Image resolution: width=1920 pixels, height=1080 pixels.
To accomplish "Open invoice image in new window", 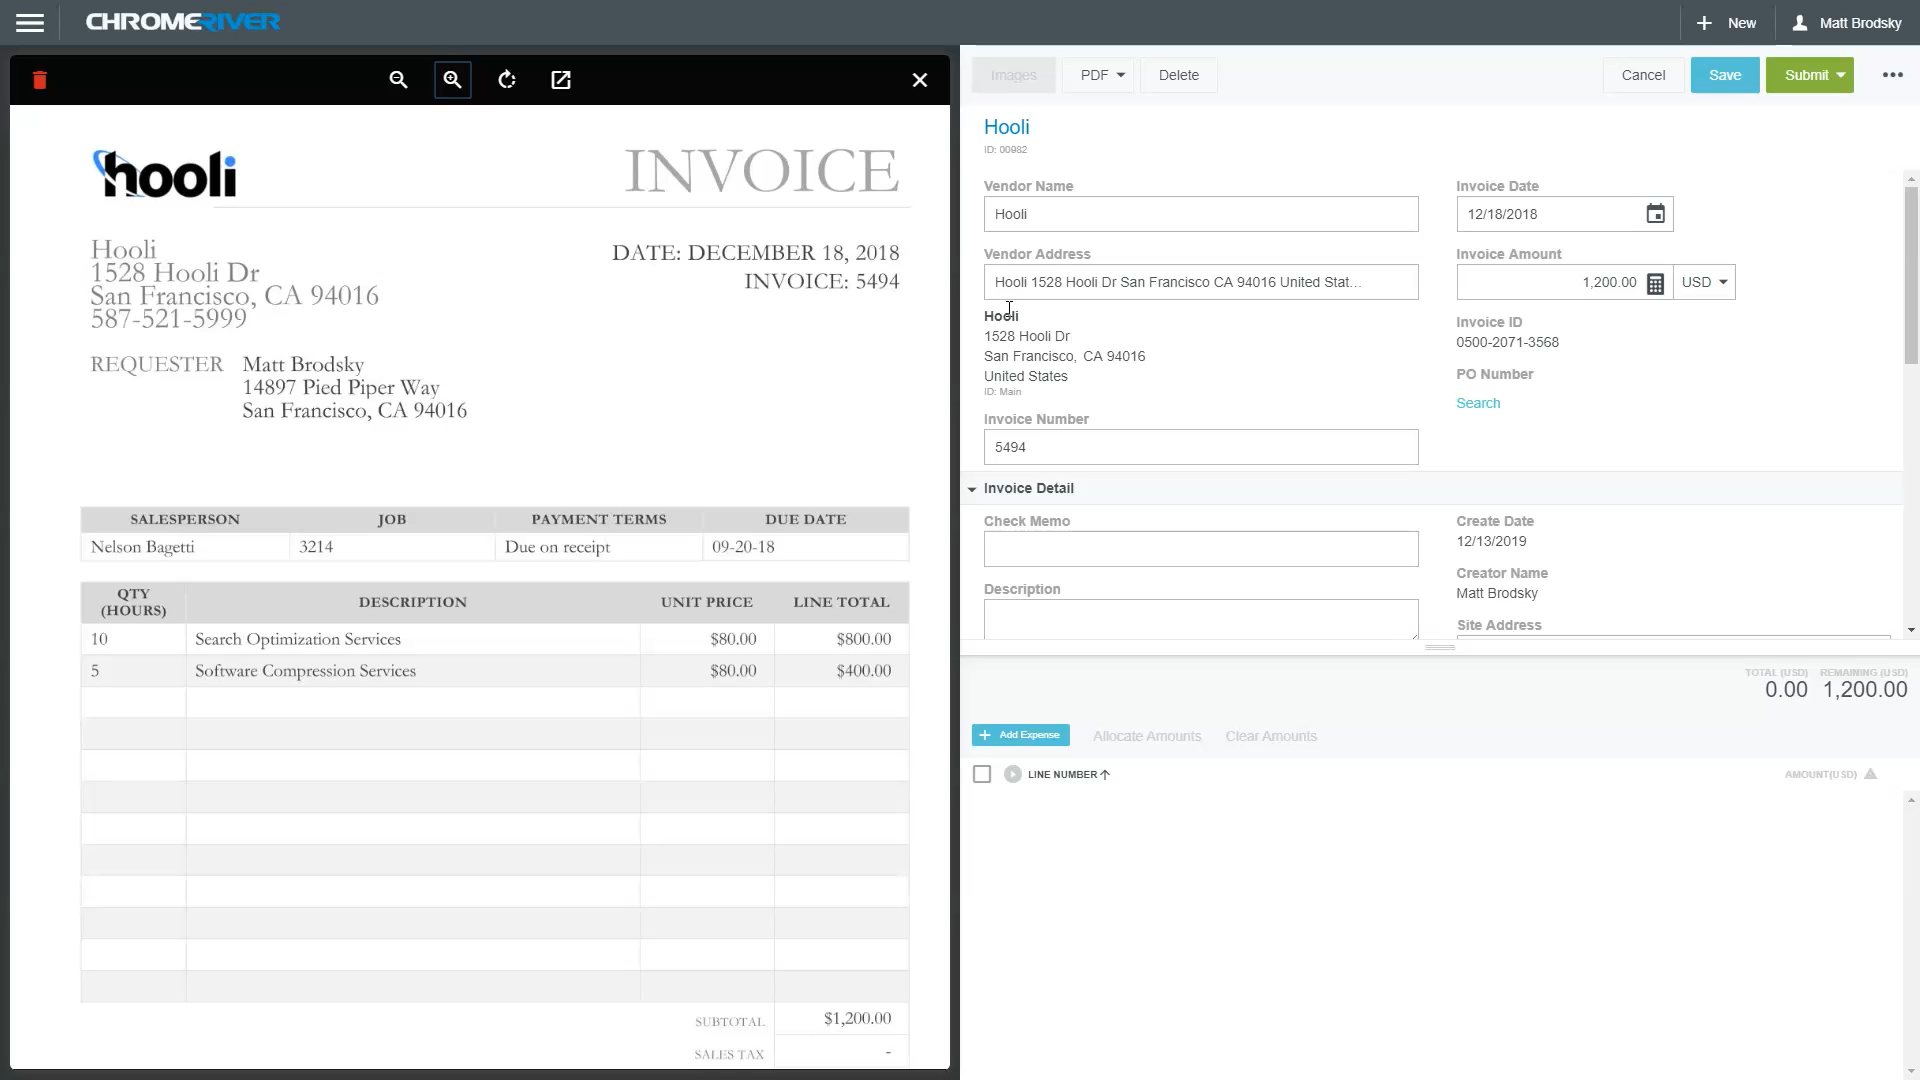I will pyautogui.click(x=561, y=80).
